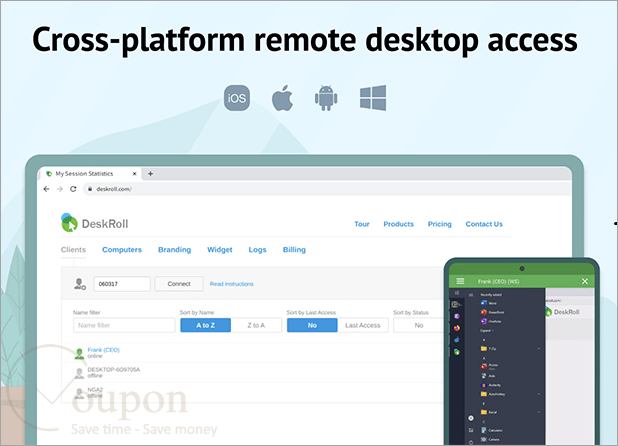The height and width of the screenshot is (446, 618).
Task: Click the Connect button
Action: (x=179, y=284)
